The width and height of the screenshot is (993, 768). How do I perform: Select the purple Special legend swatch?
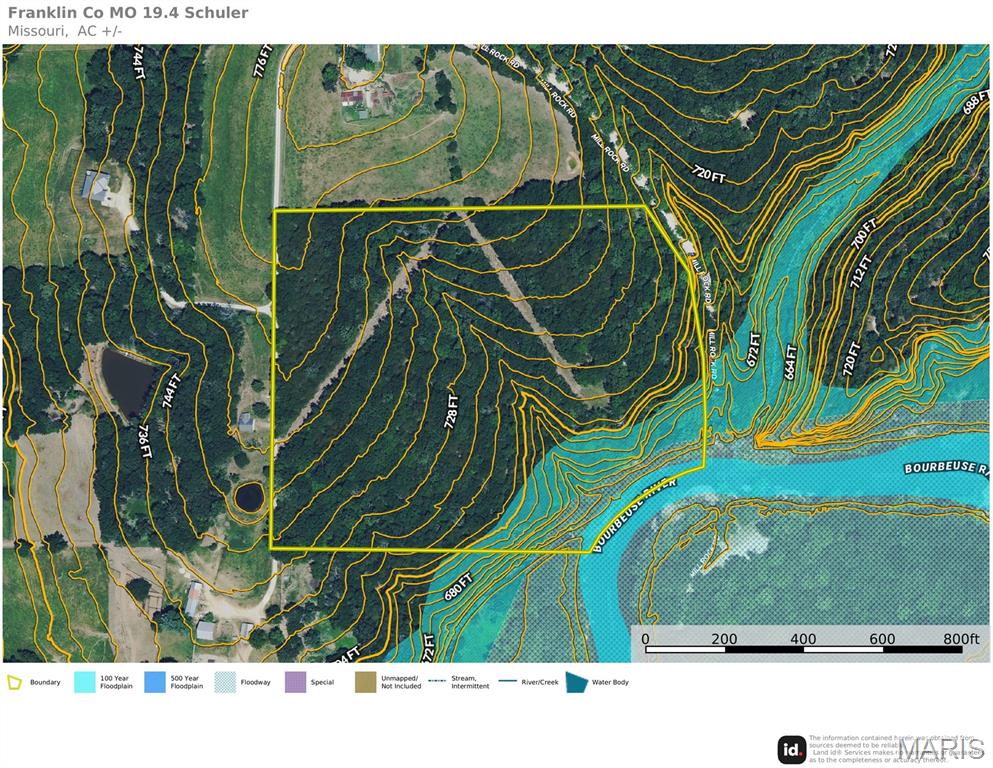coord(295,682)
